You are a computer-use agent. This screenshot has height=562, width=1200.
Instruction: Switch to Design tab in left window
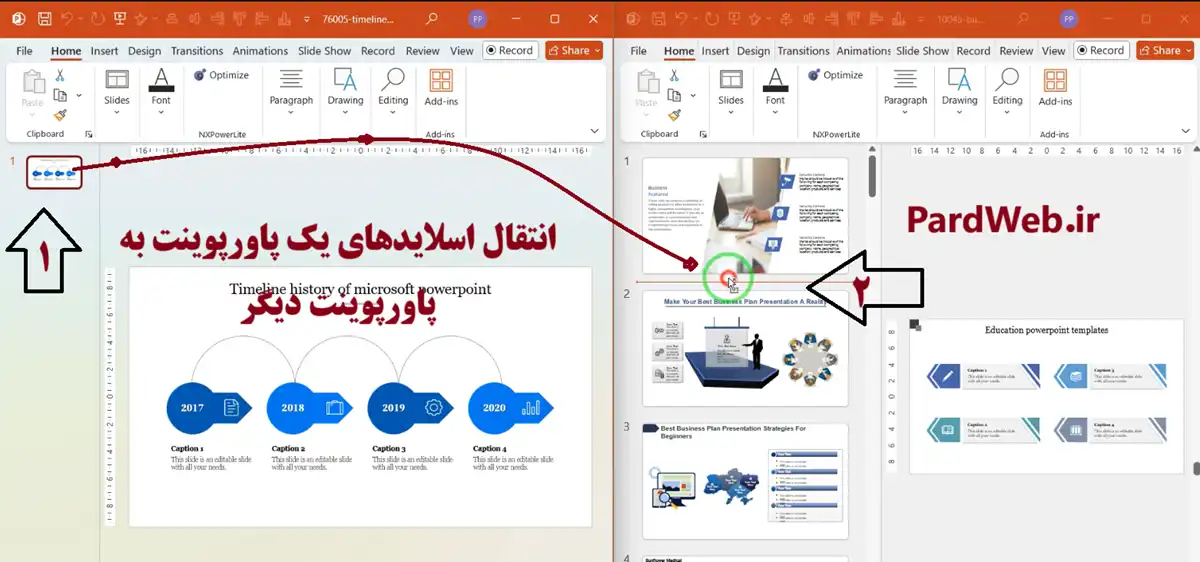[144, 51]
